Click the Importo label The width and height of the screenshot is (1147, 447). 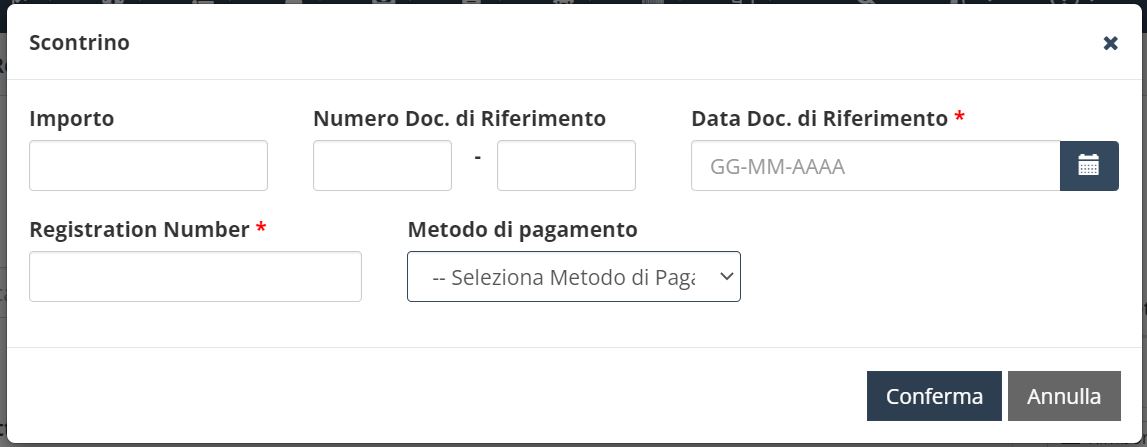[72, 119]
